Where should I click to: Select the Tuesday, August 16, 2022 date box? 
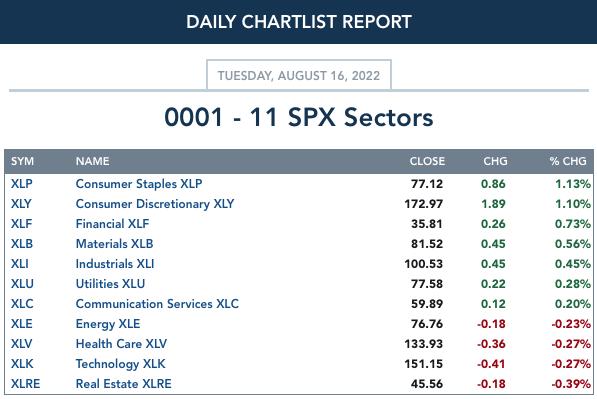pyautogui.click(x=299, y=75)
